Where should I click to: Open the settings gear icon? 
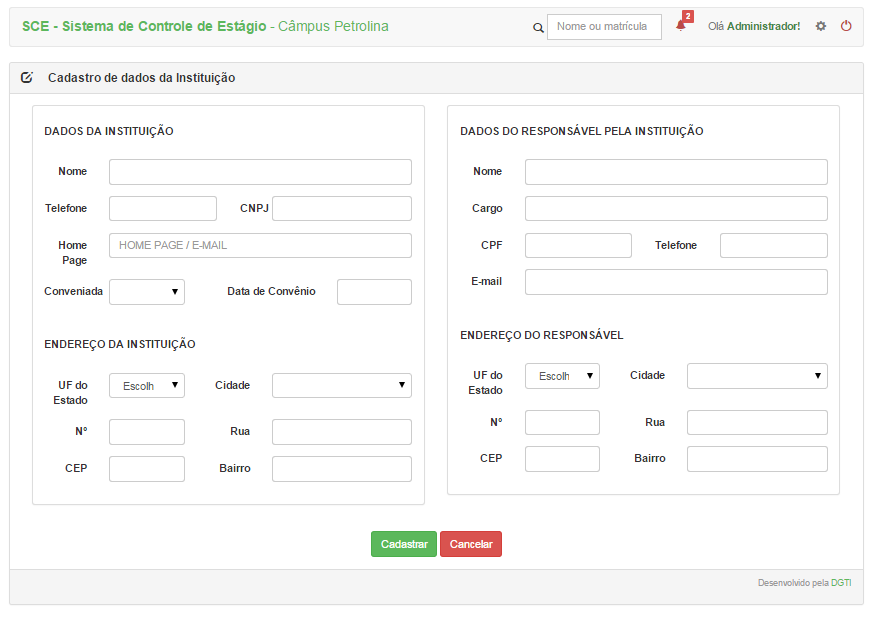click(821, 26)
